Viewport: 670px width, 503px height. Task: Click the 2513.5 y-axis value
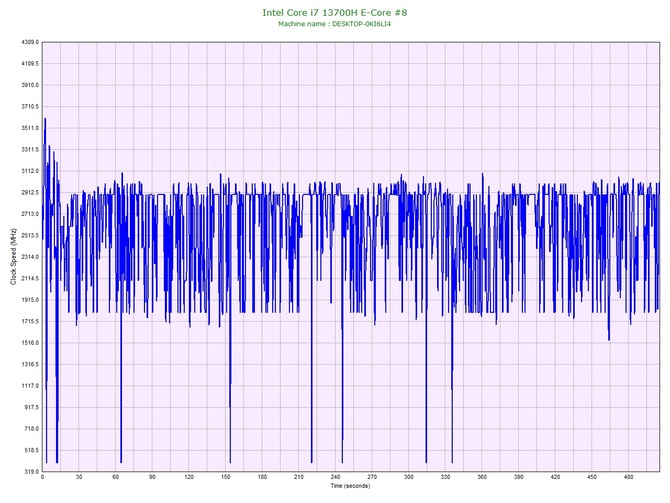pyautogui.click(x=30, y=235)
